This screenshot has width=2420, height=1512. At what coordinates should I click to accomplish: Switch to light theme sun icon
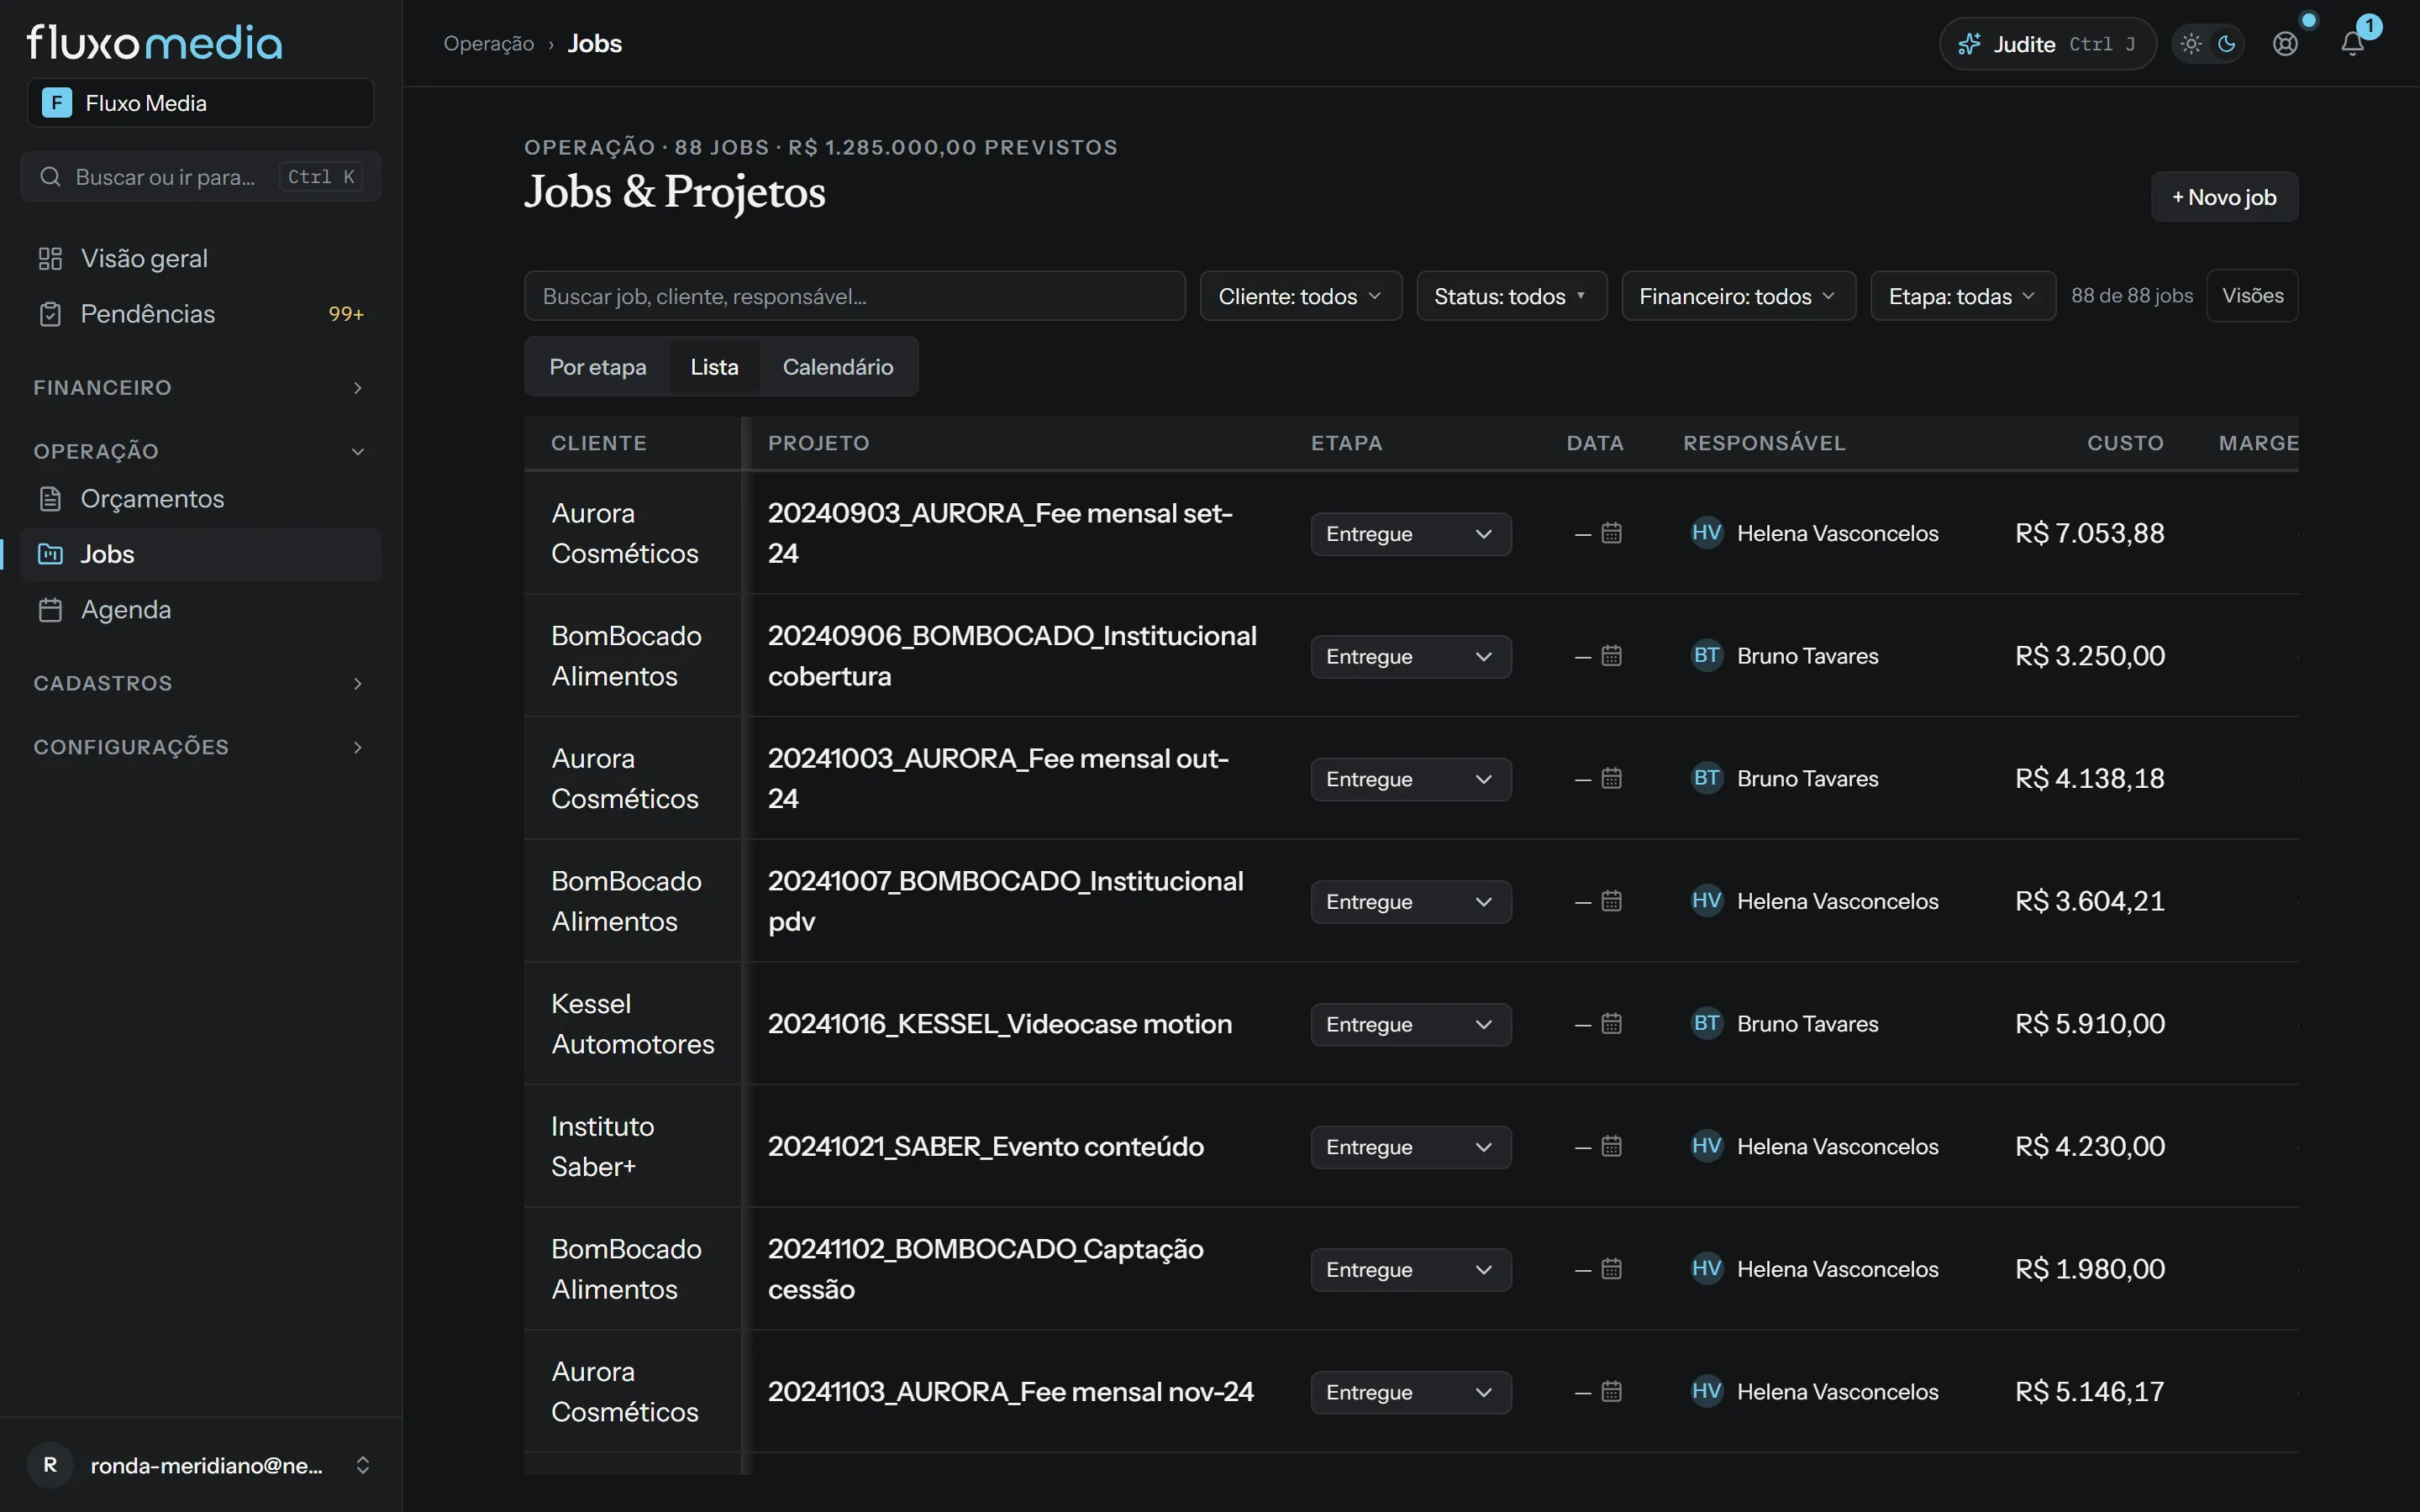2191,44
